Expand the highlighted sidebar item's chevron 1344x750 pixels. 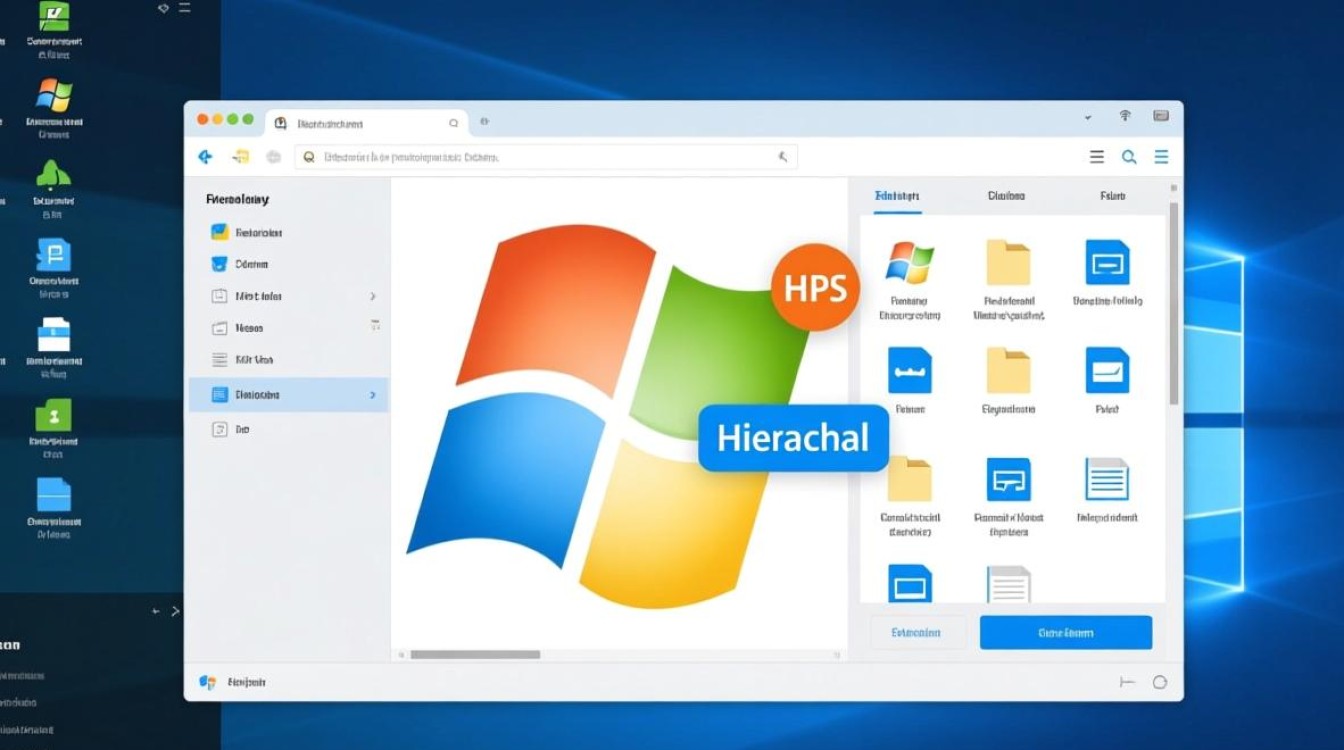click(x=372, y=395)
